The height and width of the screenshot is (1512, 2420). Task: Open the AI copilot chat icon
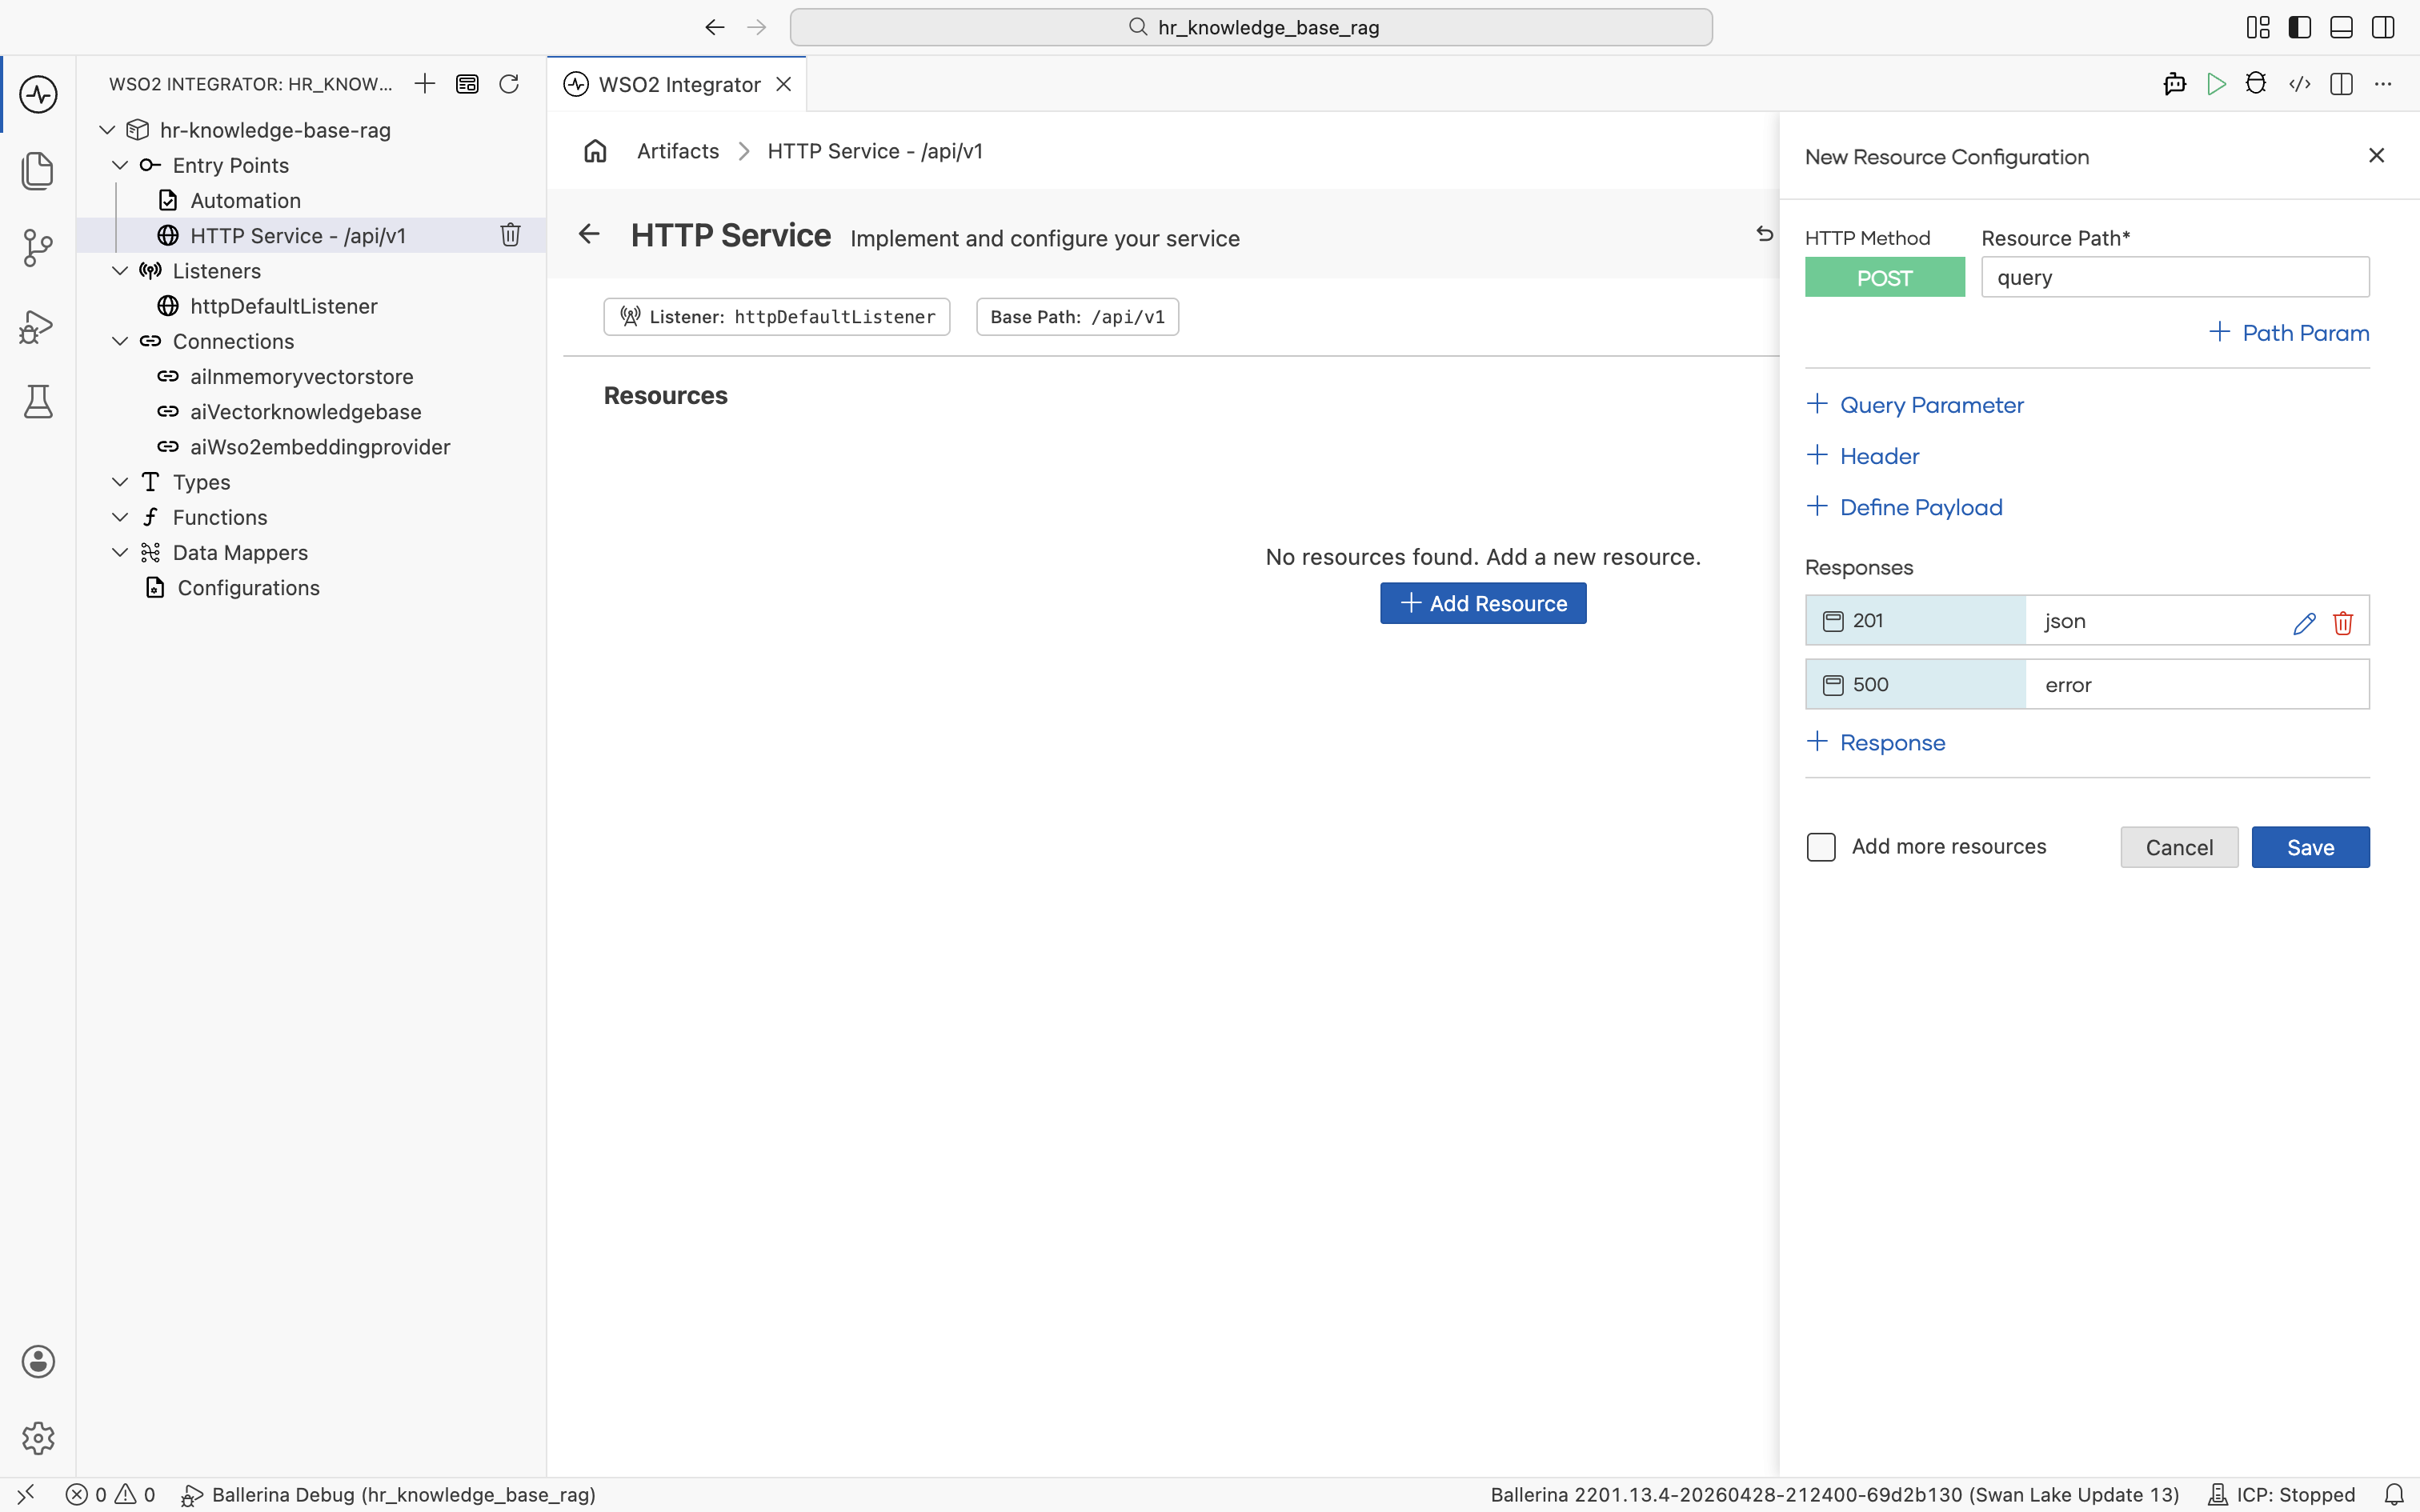[2174, 84]
